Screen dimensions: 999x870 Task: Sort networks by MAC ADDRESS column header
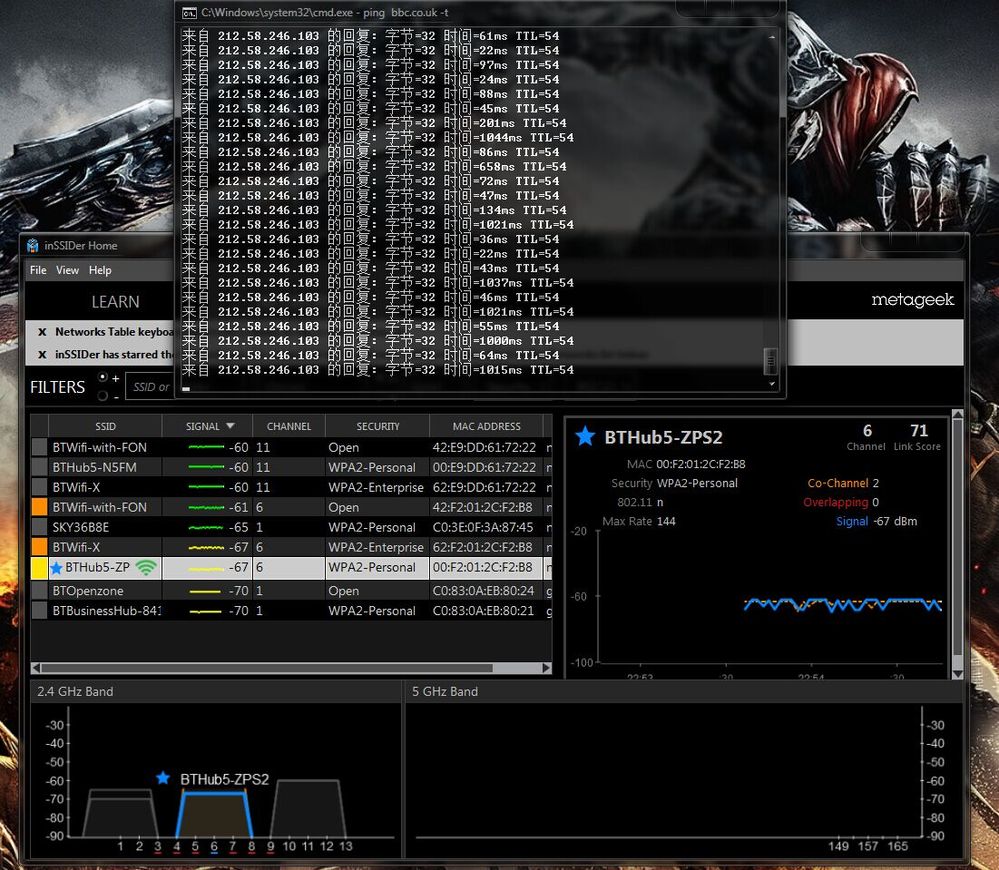[x=486, y=426]
